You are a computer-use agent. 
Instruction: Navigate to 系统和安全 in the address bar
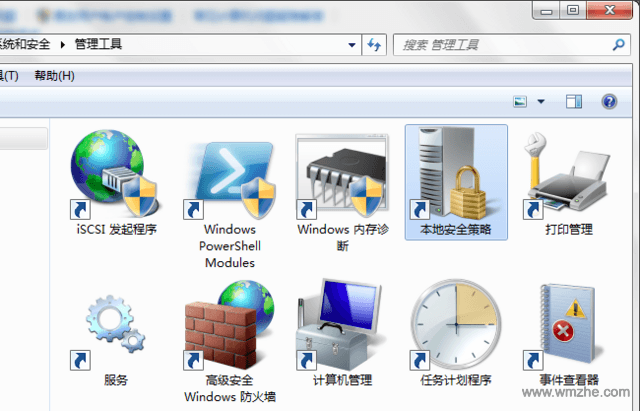pyautogui.click(x=24, y=44)
